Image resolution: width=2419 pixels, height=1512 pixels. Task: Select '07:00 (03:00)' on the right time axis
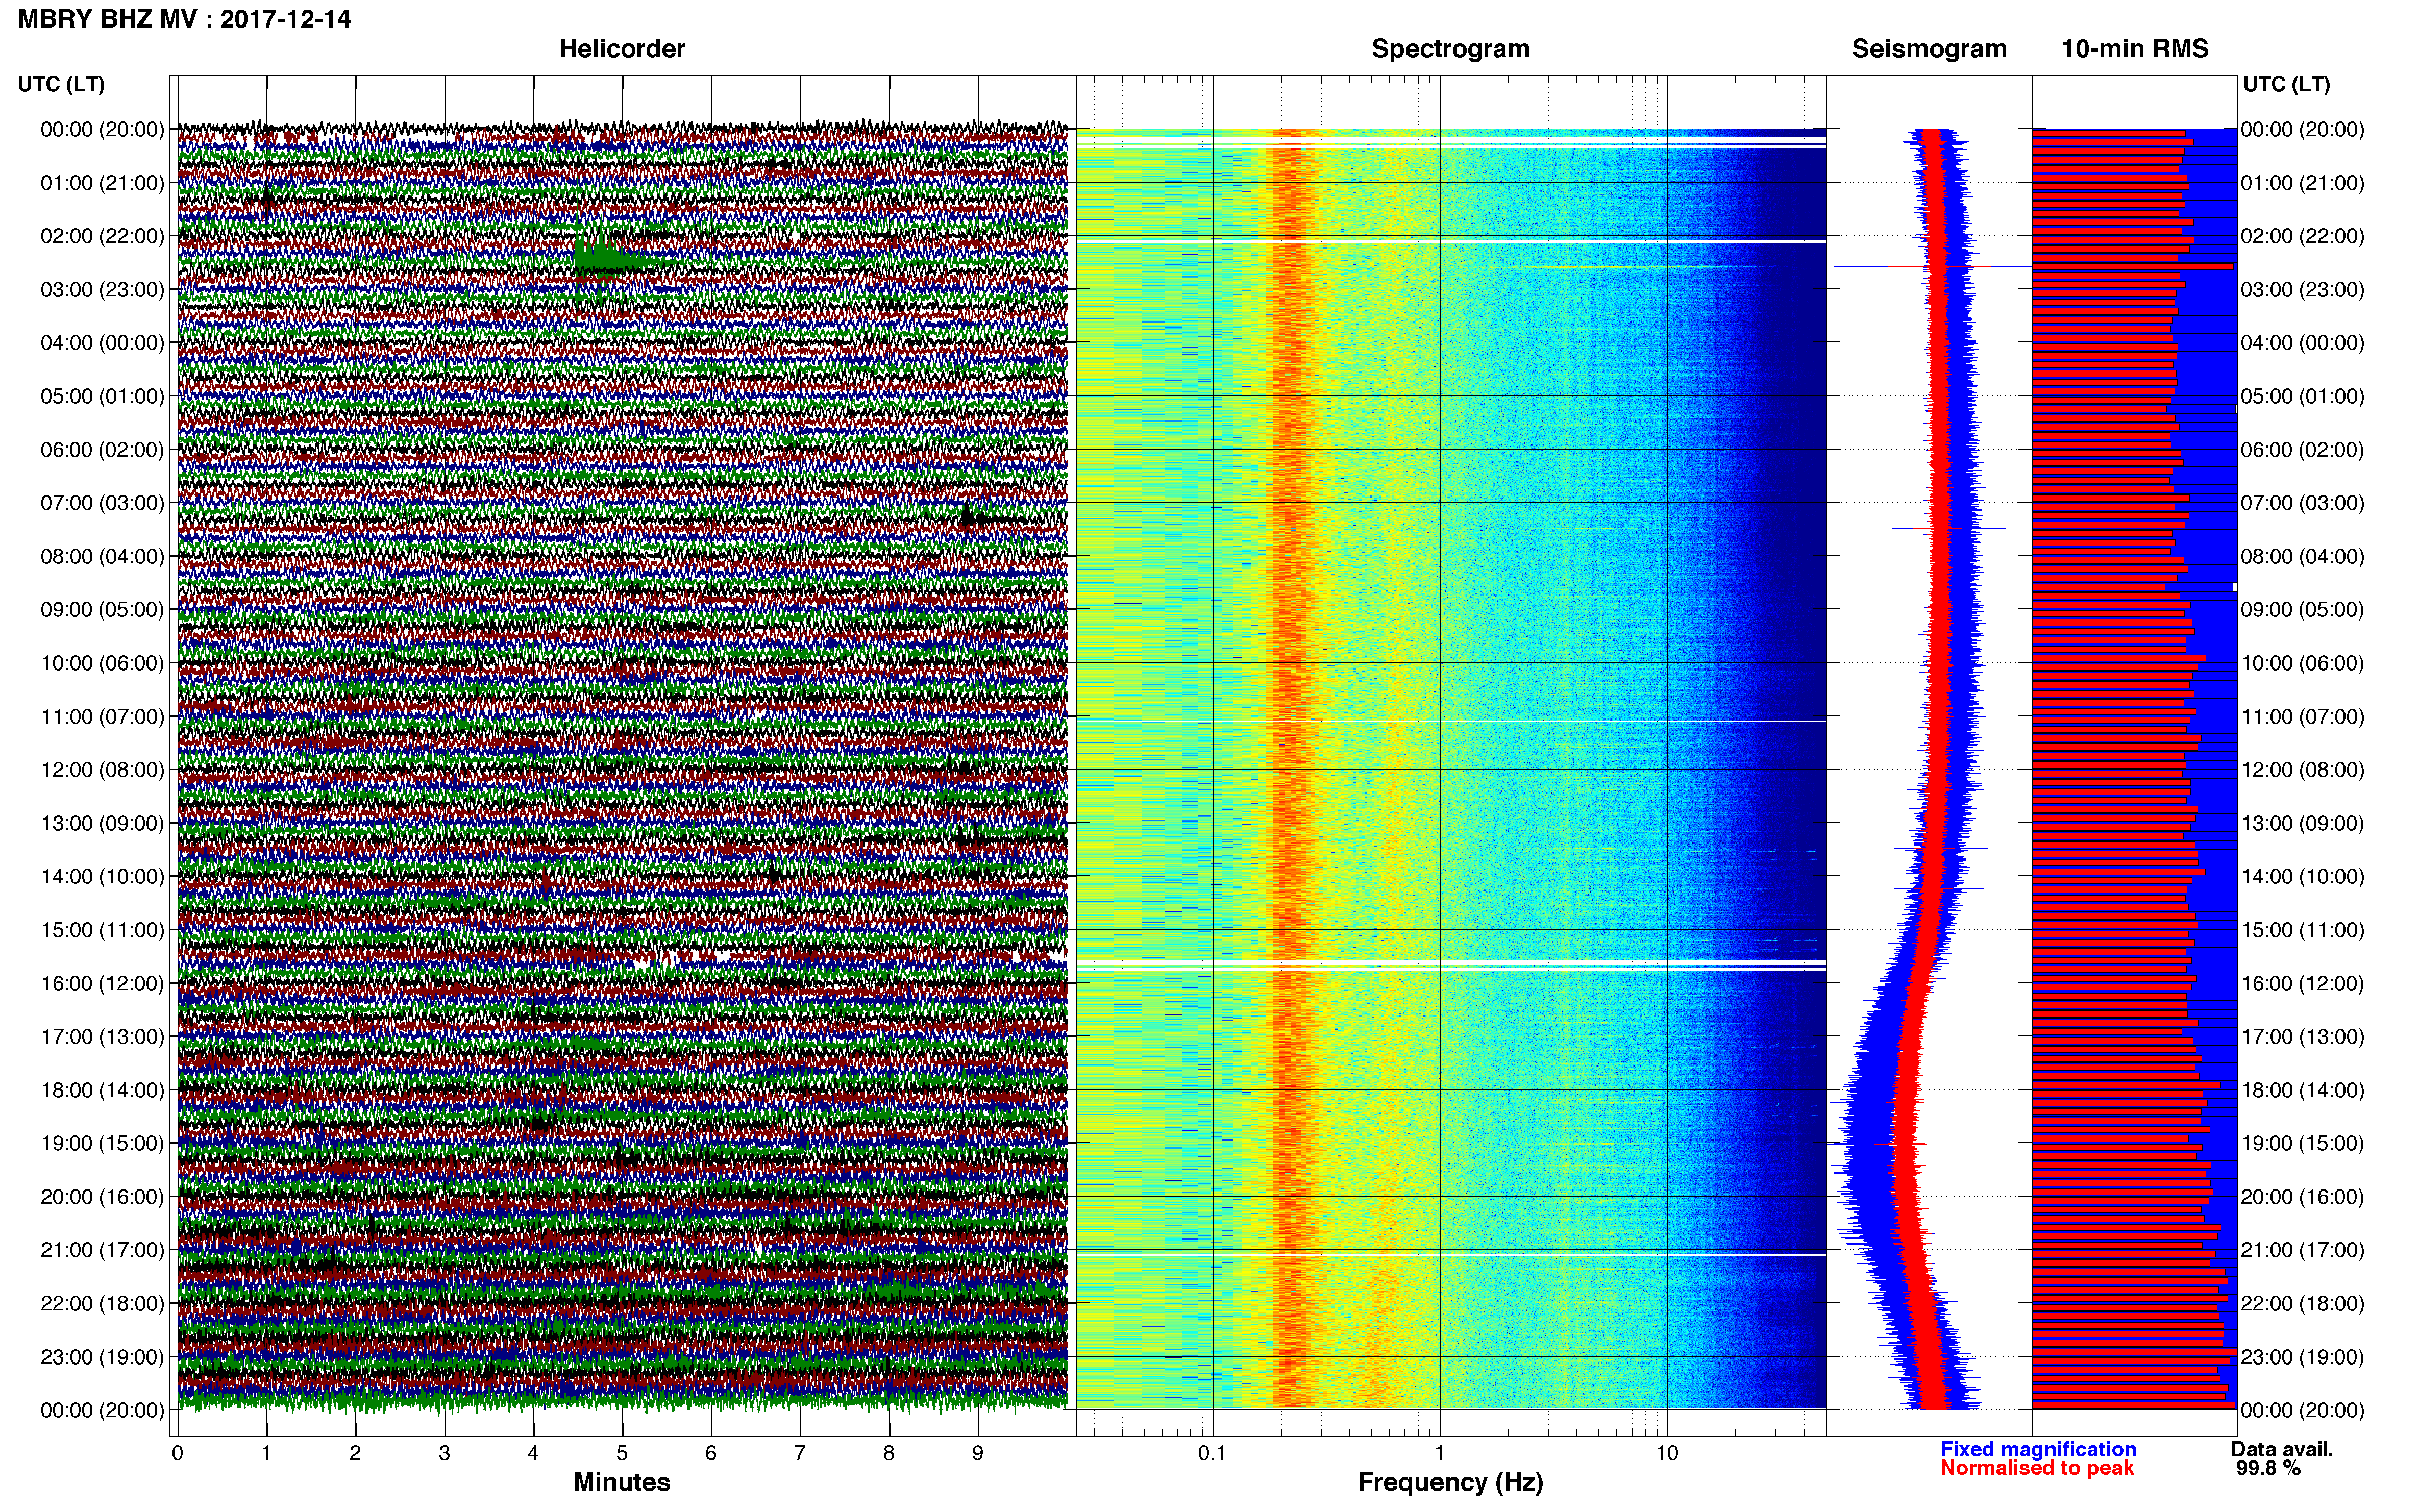click(2303, 503)
